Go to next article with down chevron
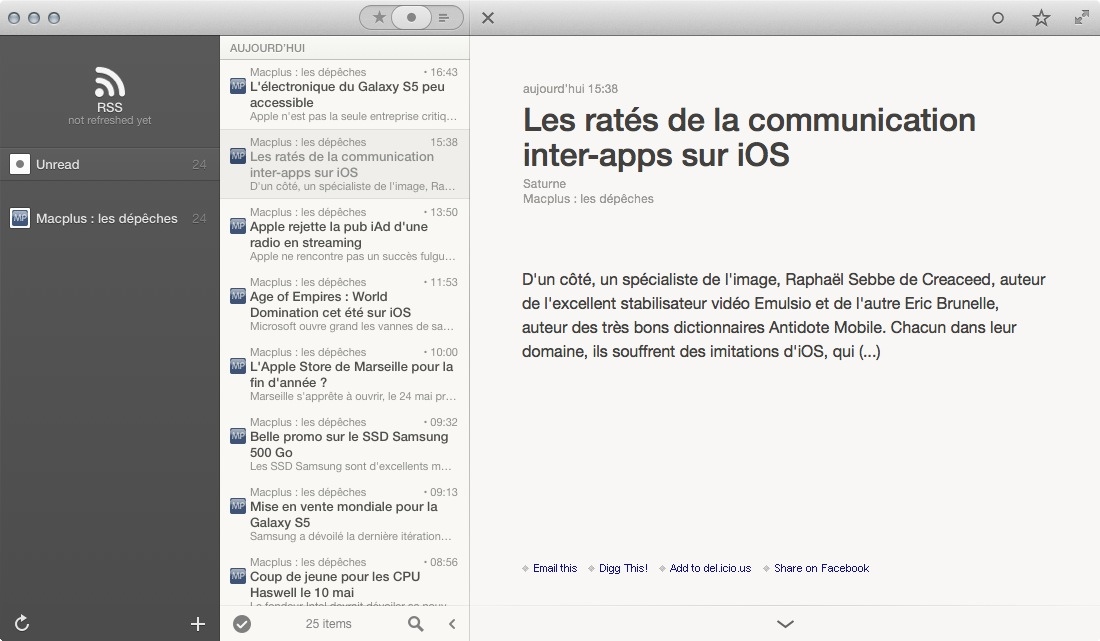Image resolution: width=1100 pixels, height=641 pixels. 785,623
